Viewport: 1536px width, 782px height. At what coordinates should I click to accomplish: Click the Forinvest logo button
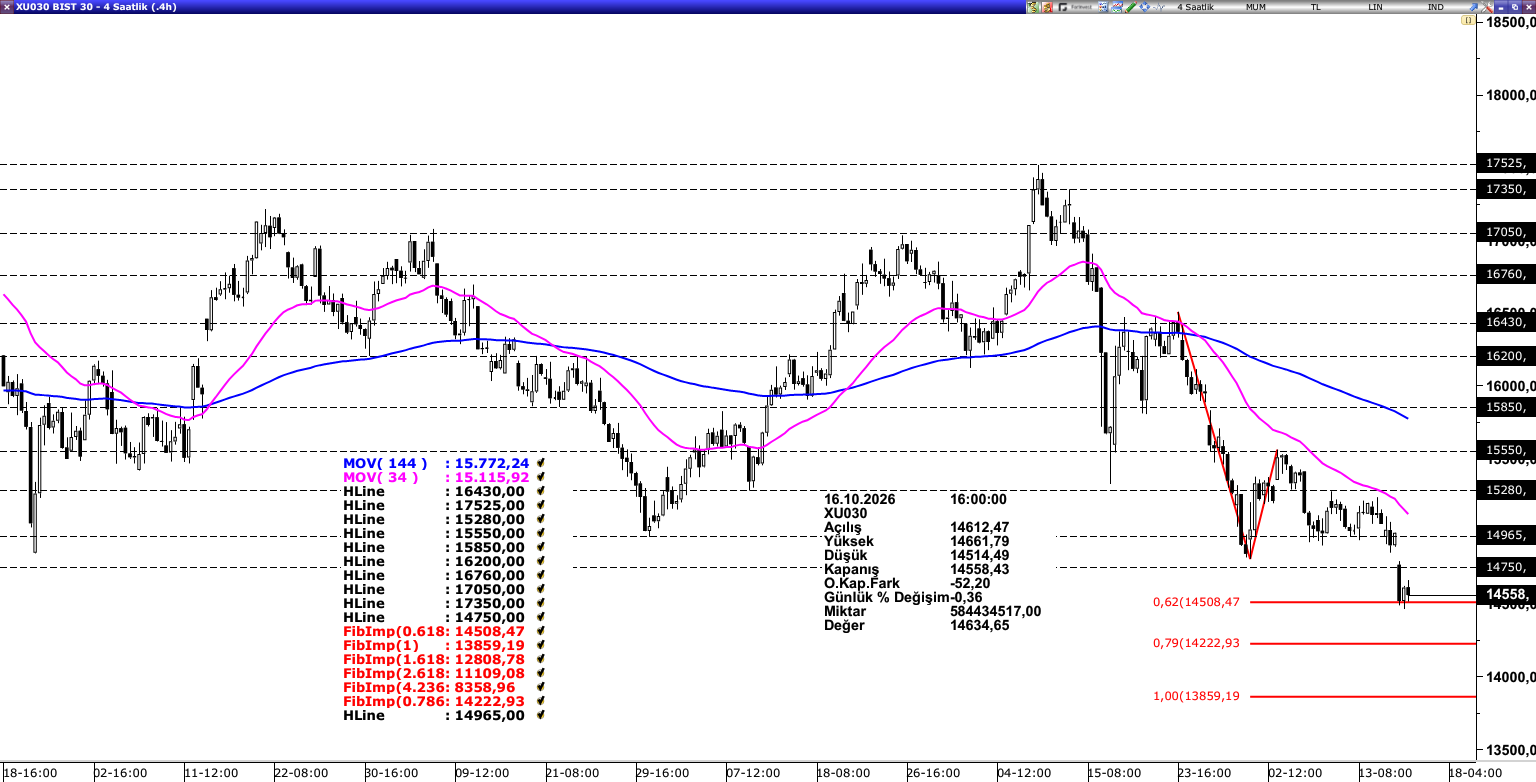coord(1075,7)
